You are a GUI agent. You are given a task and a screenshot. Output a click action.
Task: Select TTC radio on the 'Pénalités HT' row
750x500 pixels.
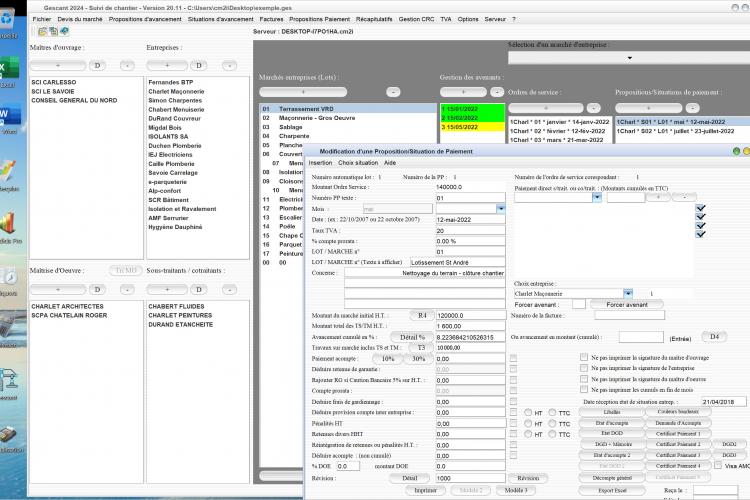coord(552,423)
